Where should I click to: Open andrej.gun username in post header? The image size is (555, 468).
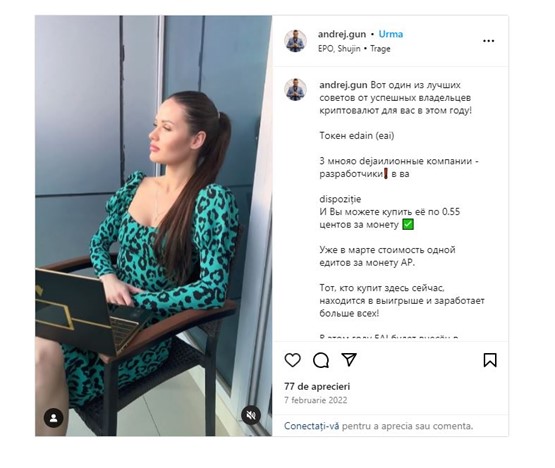point(342,34)
